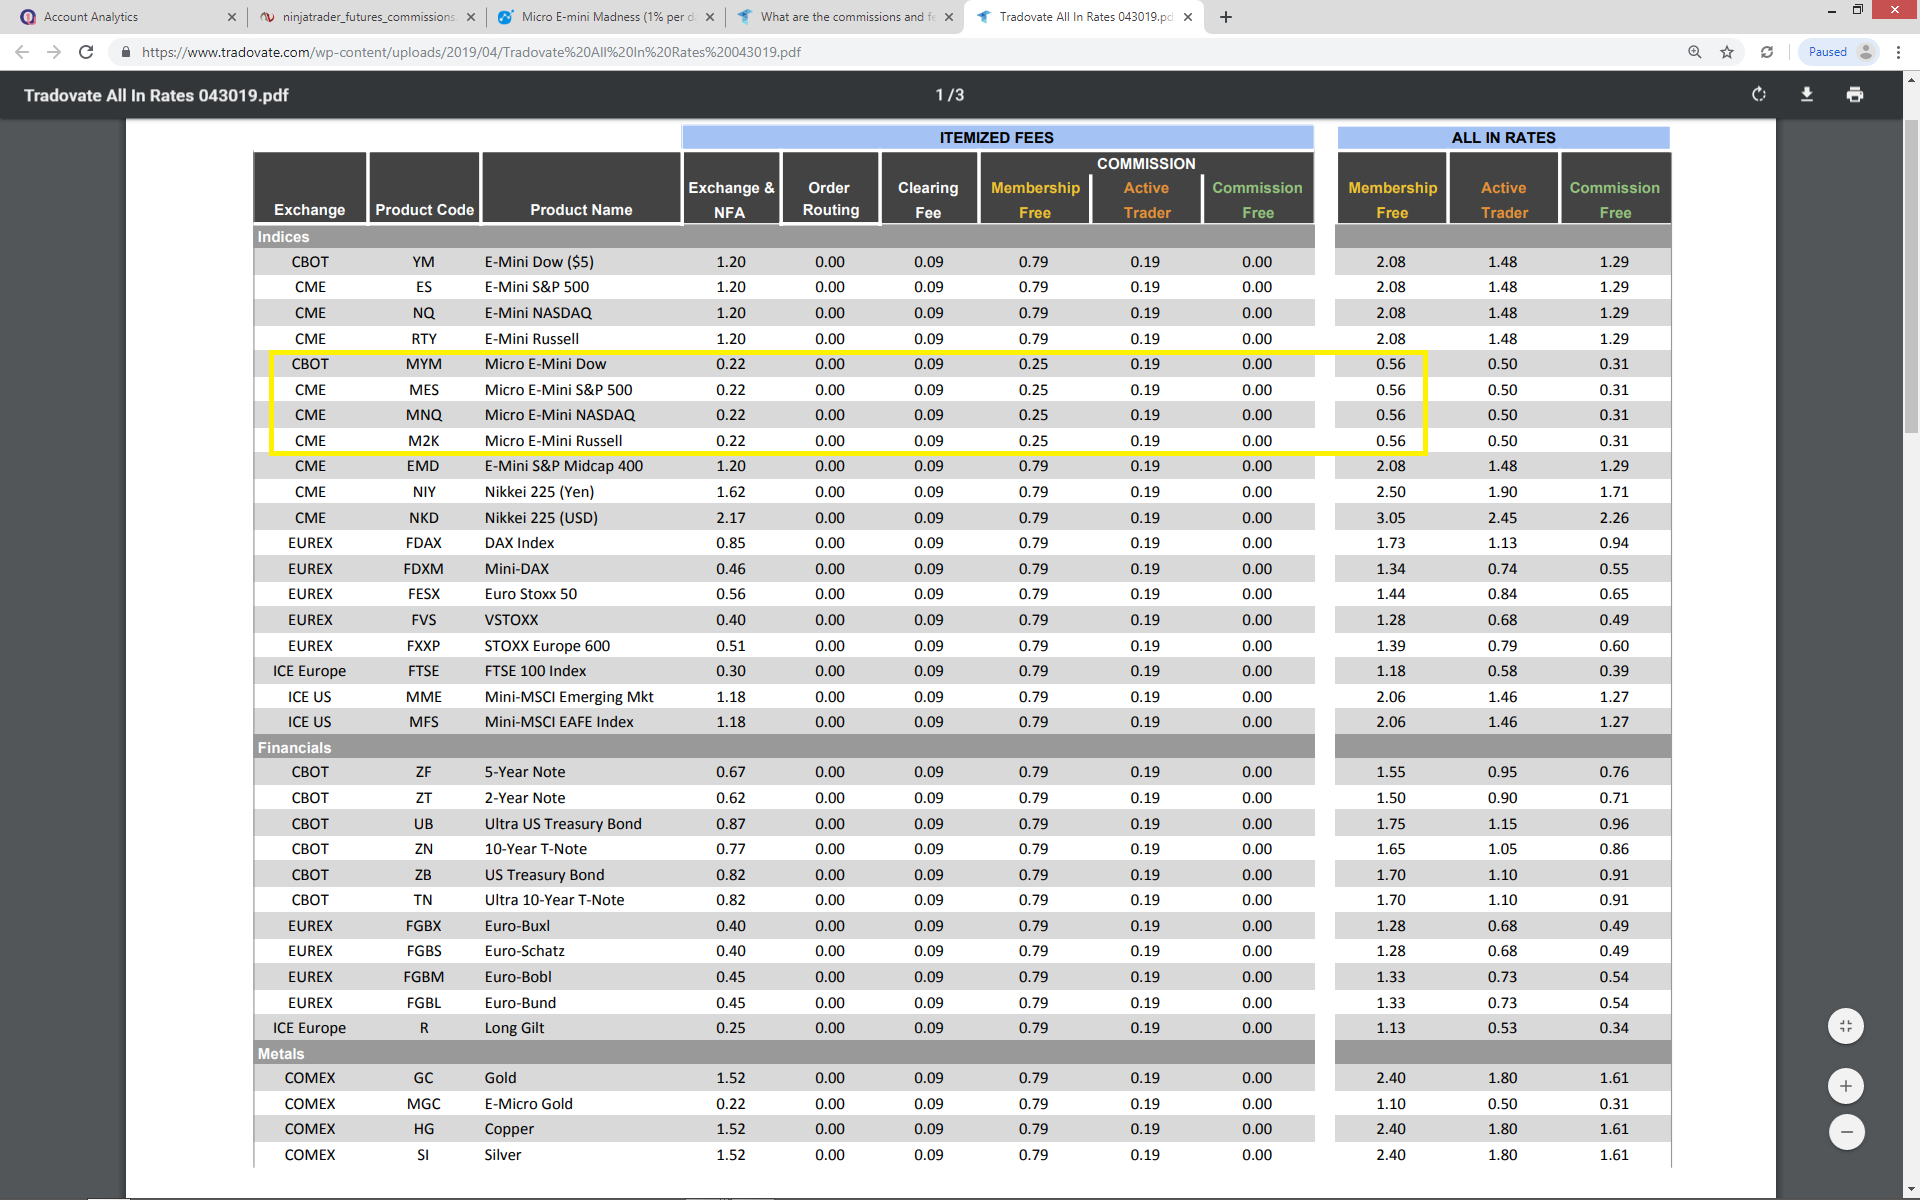Close the Account Analytics tab
Image resolution: width=1920 pixels, height=1200 pixels.
point(232,17)
